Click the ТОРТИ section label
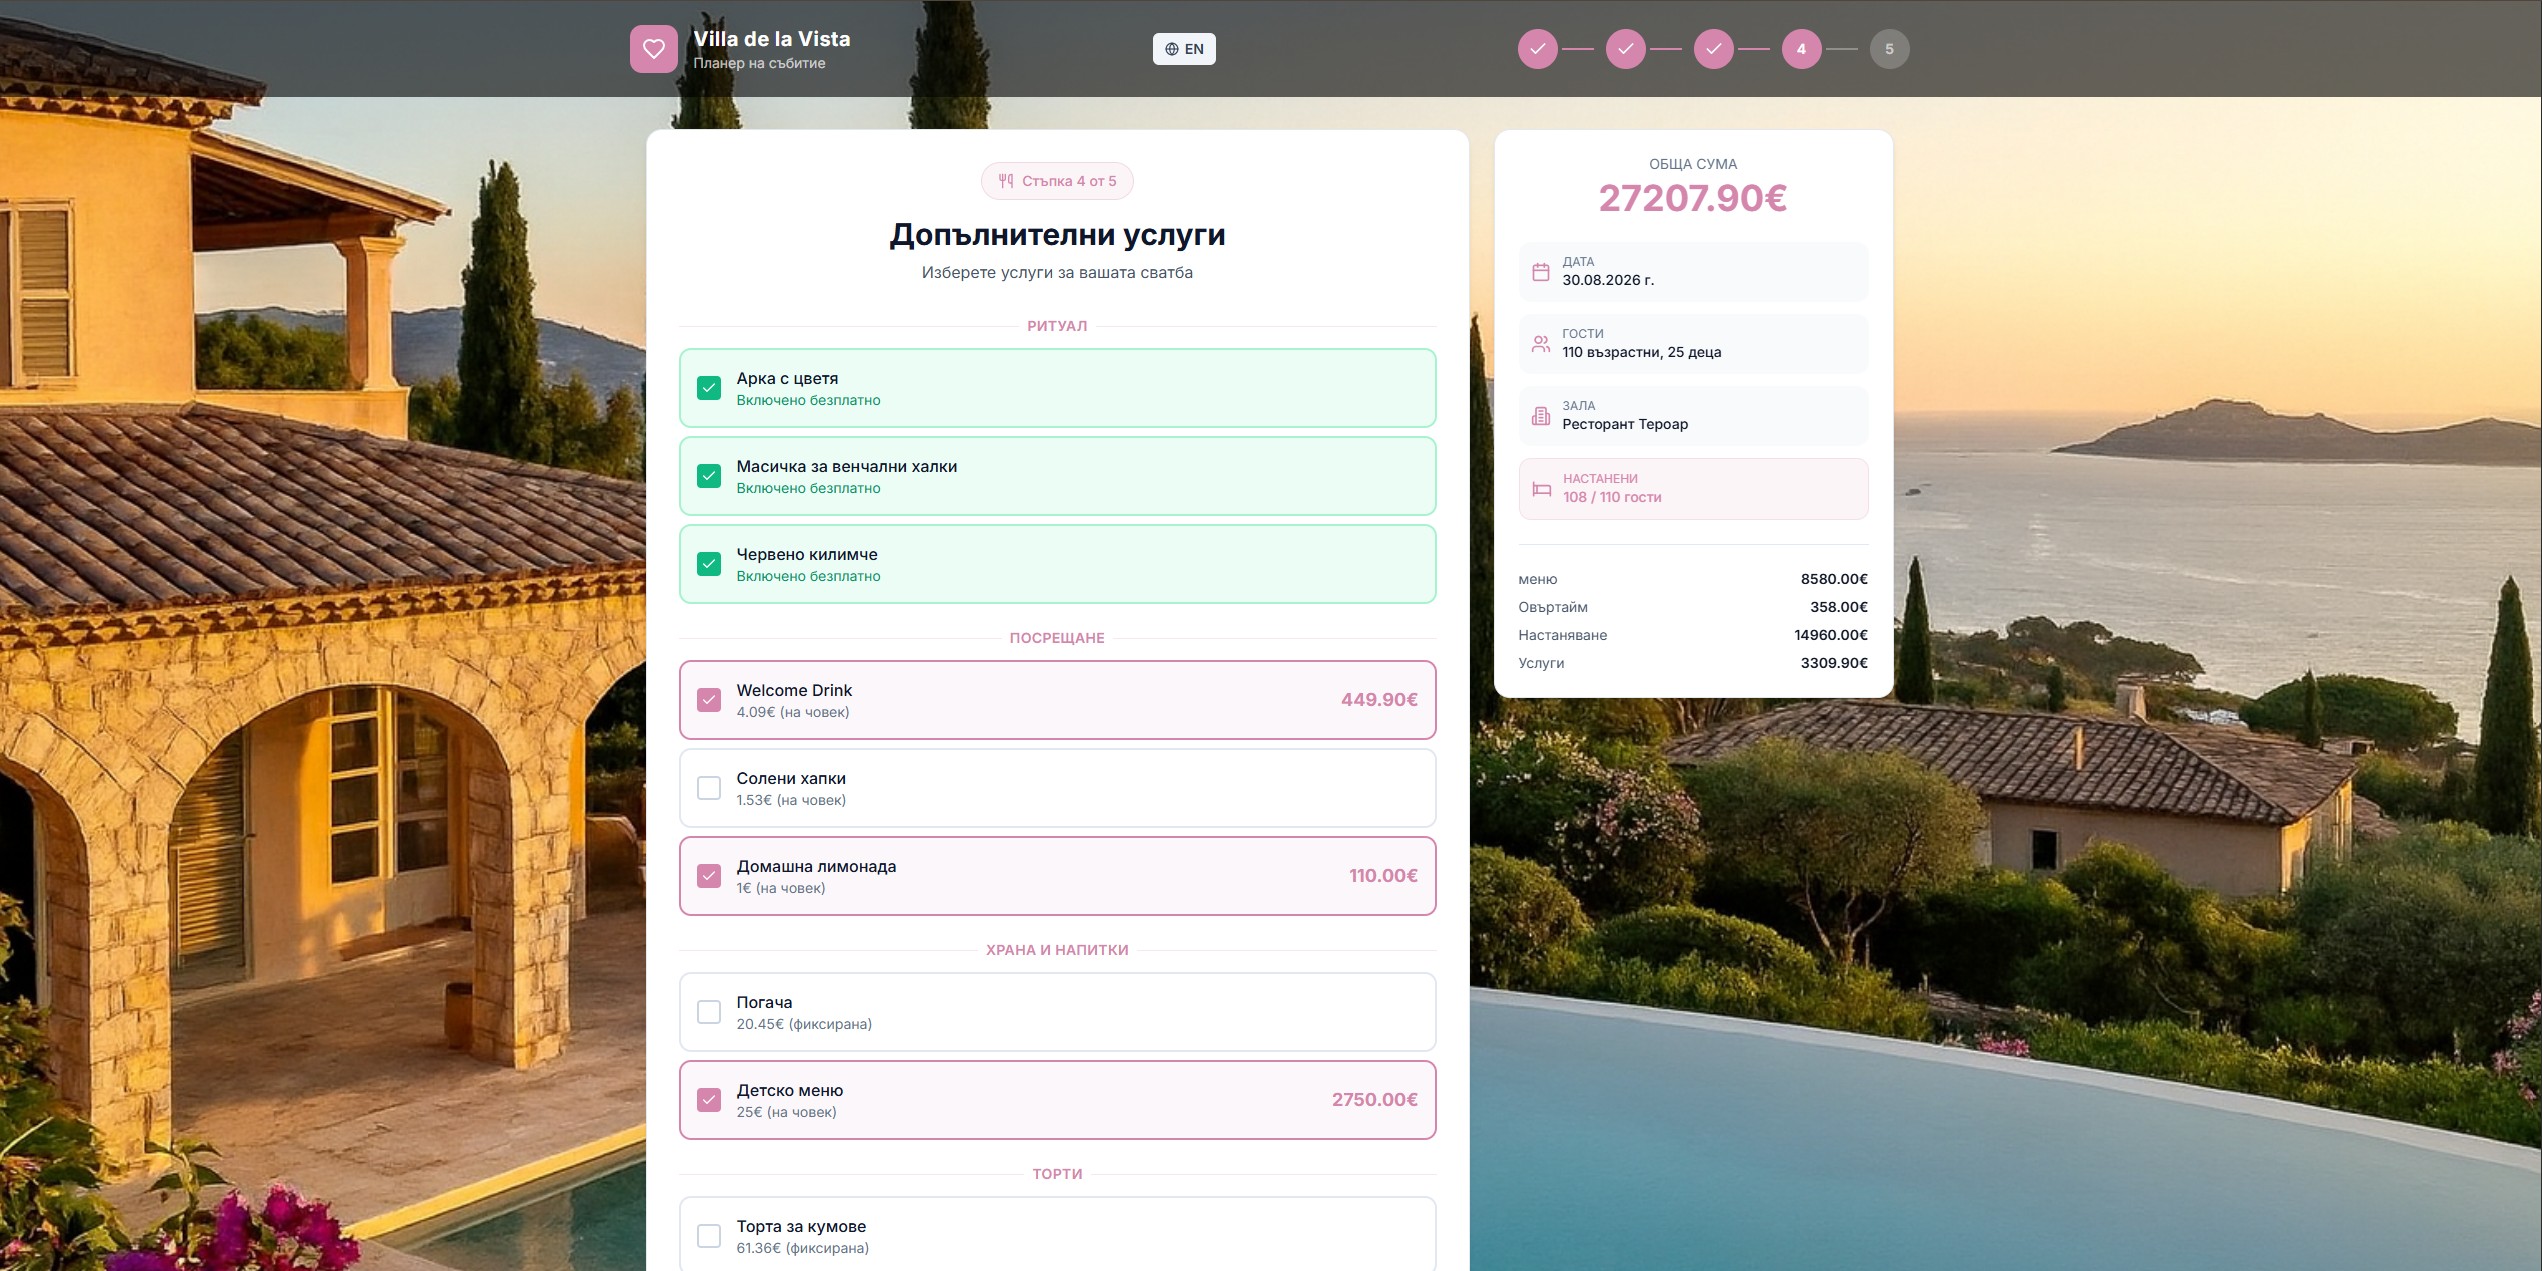The image size is (2542, 1271). (x=1057, y=1174)
